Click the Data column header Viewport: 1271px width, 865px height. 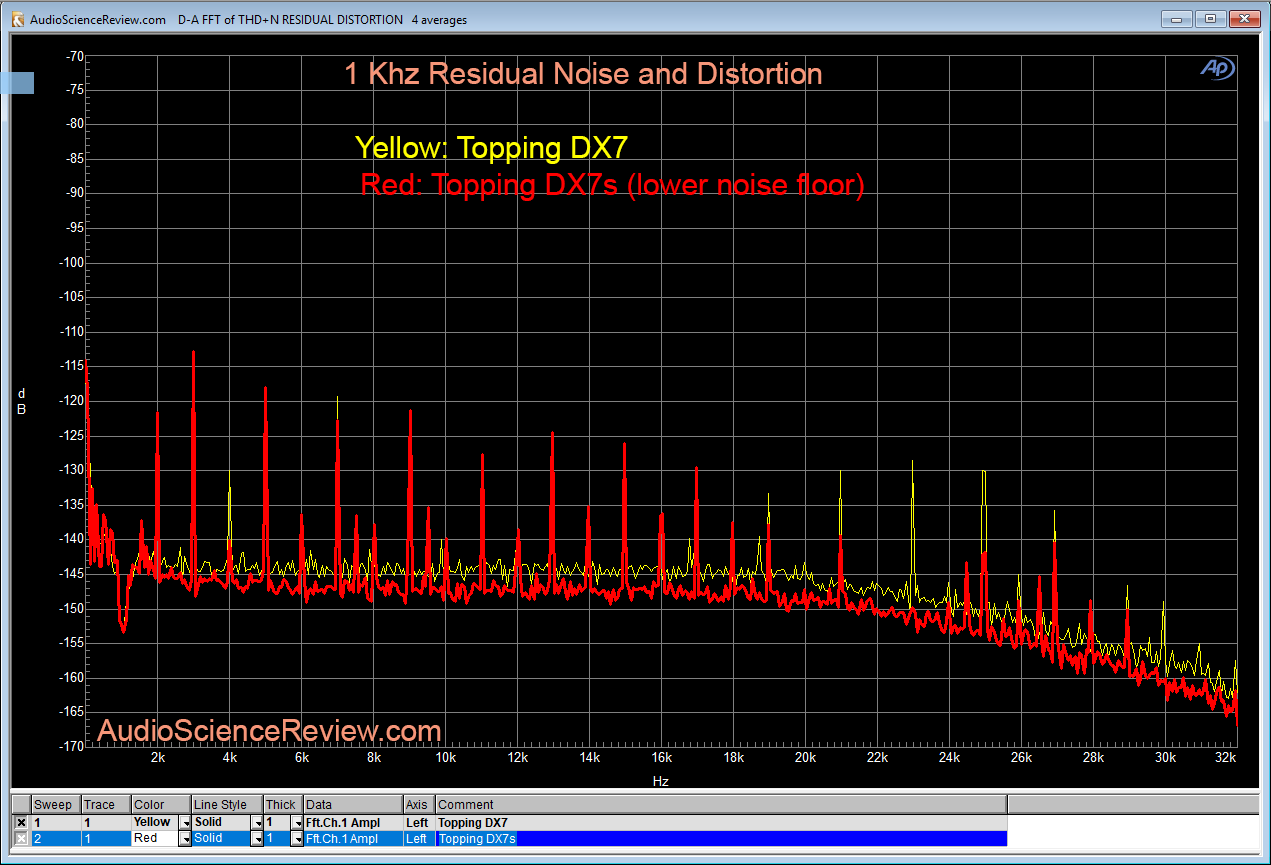(353, 805)
